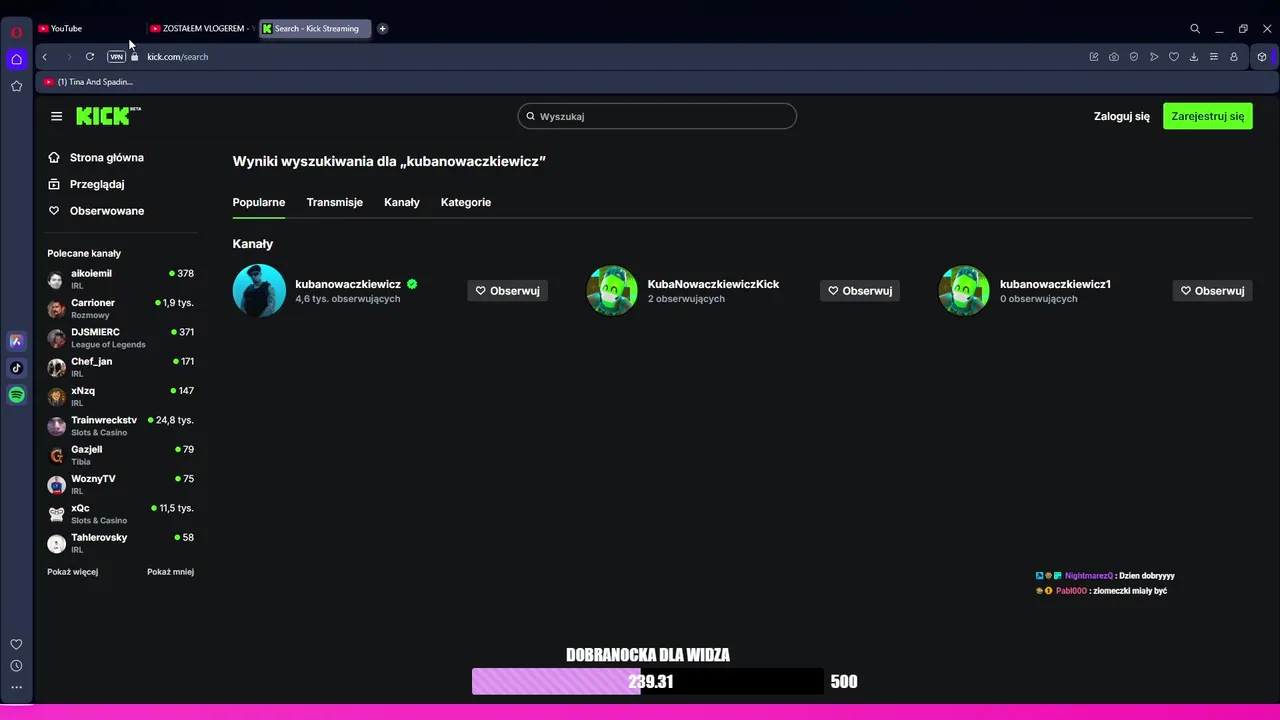Image resolution: width=1280 pixels, height=720 pixels.
Task: Go back with browser back arrow
Action: 45,57
